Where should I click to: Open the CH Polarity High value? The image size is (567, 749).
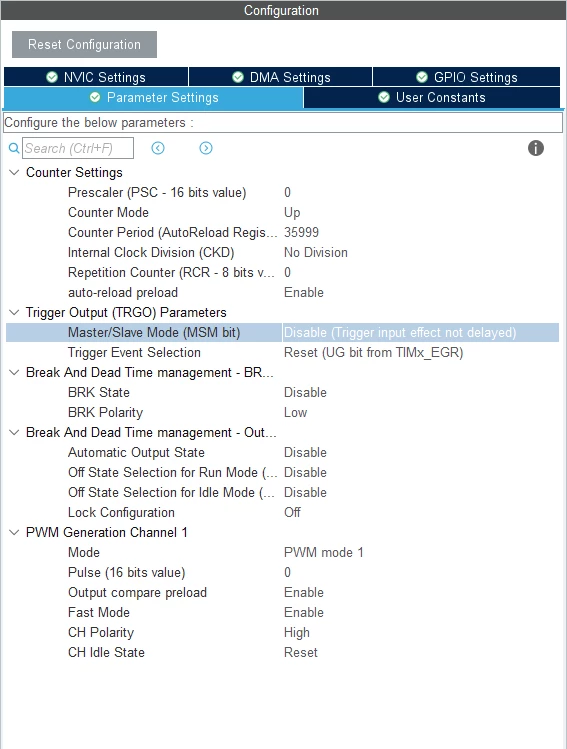(297, 632)
